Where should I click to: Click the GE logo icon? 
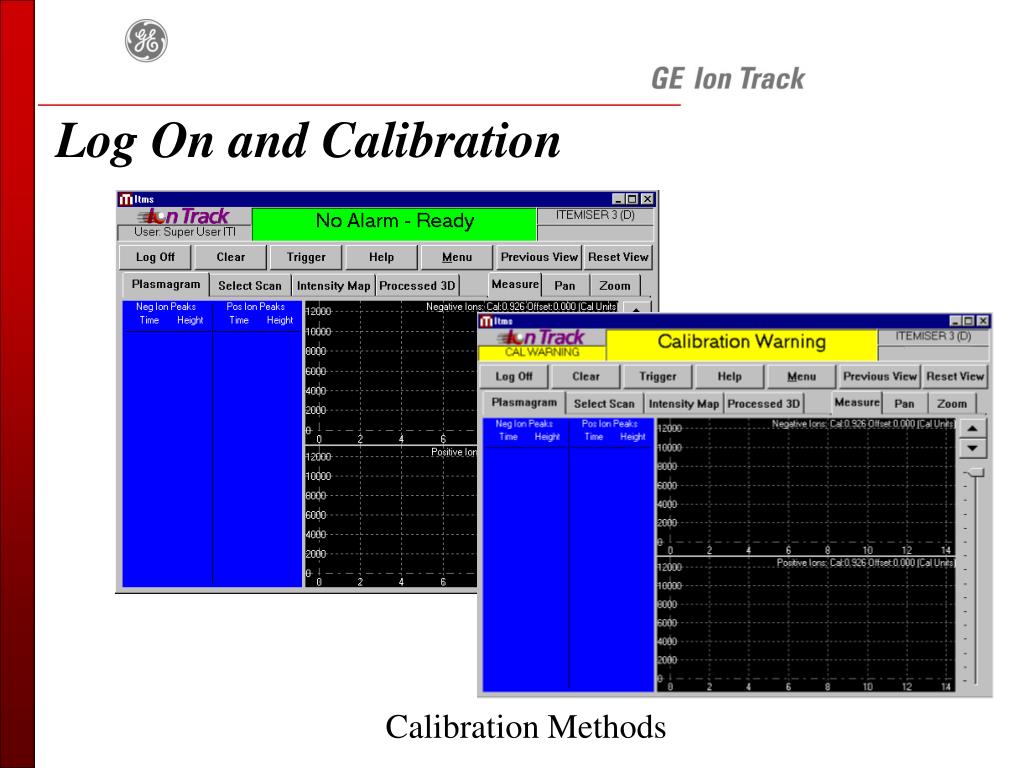pos(146,40)
